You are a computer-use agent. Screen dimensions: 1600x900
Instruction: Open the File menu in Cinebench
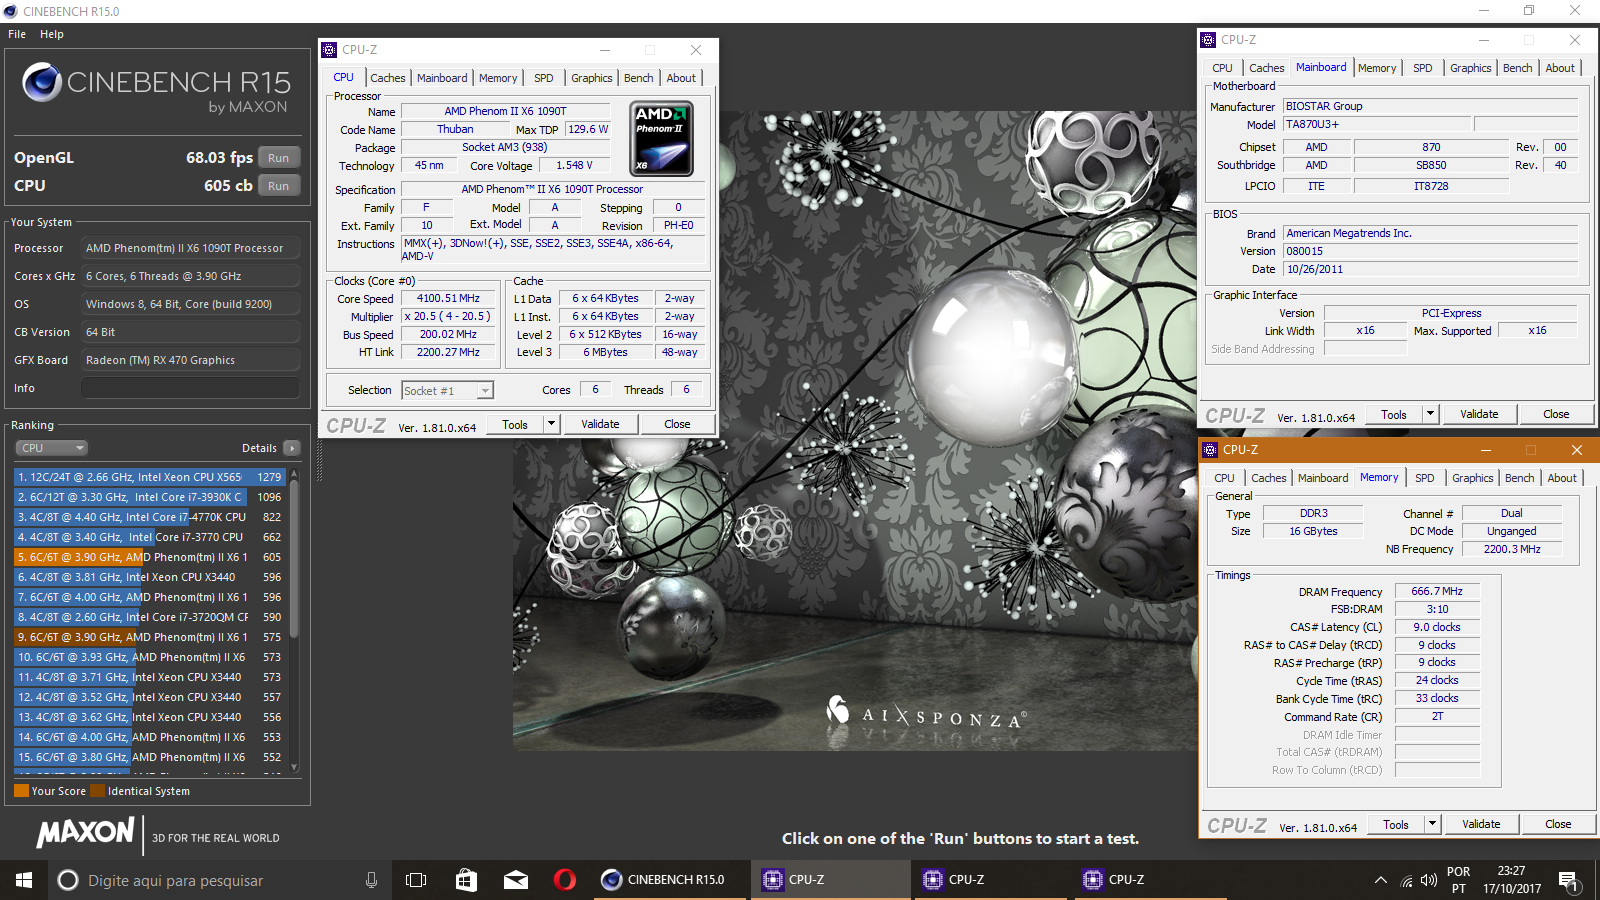[x=17, y=34]
